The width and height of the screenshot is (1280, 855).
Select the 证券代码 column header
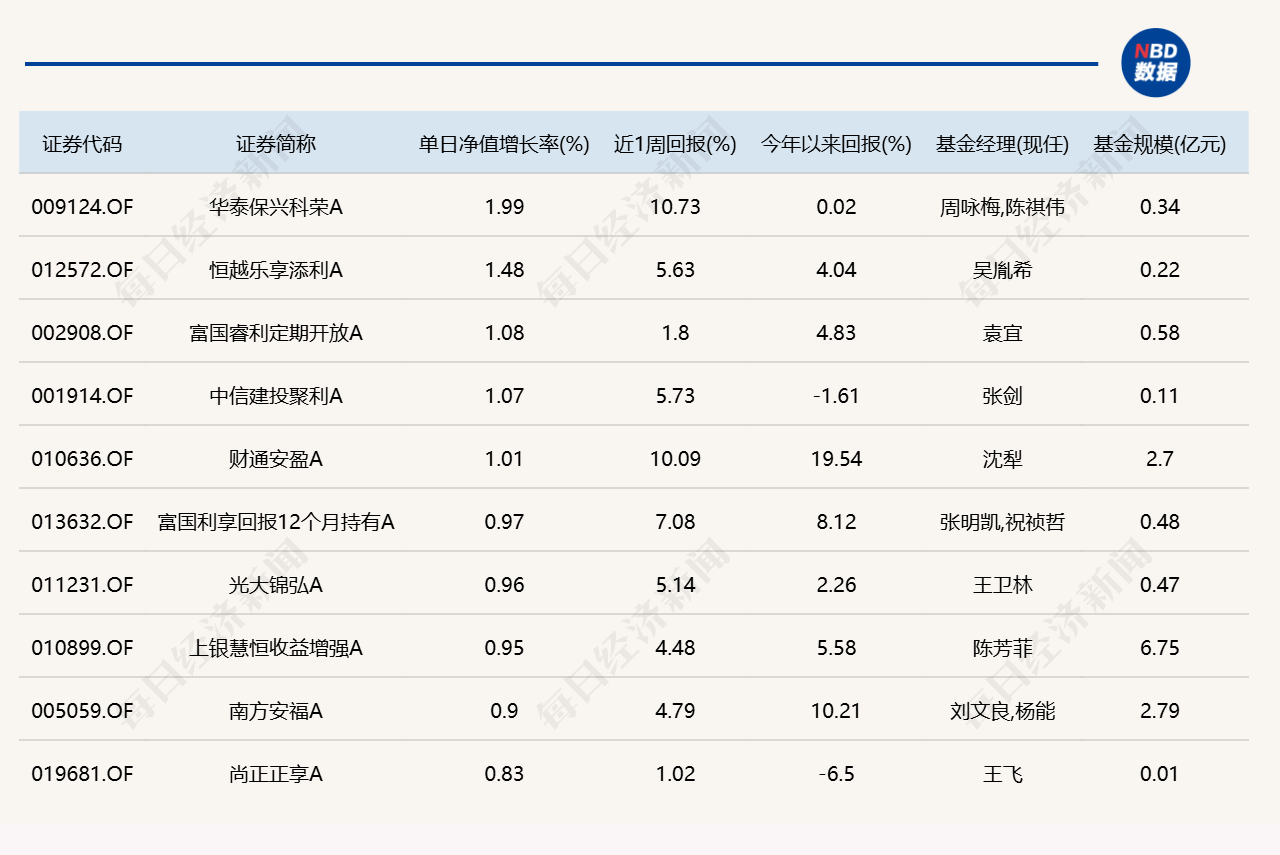(82, 144)
